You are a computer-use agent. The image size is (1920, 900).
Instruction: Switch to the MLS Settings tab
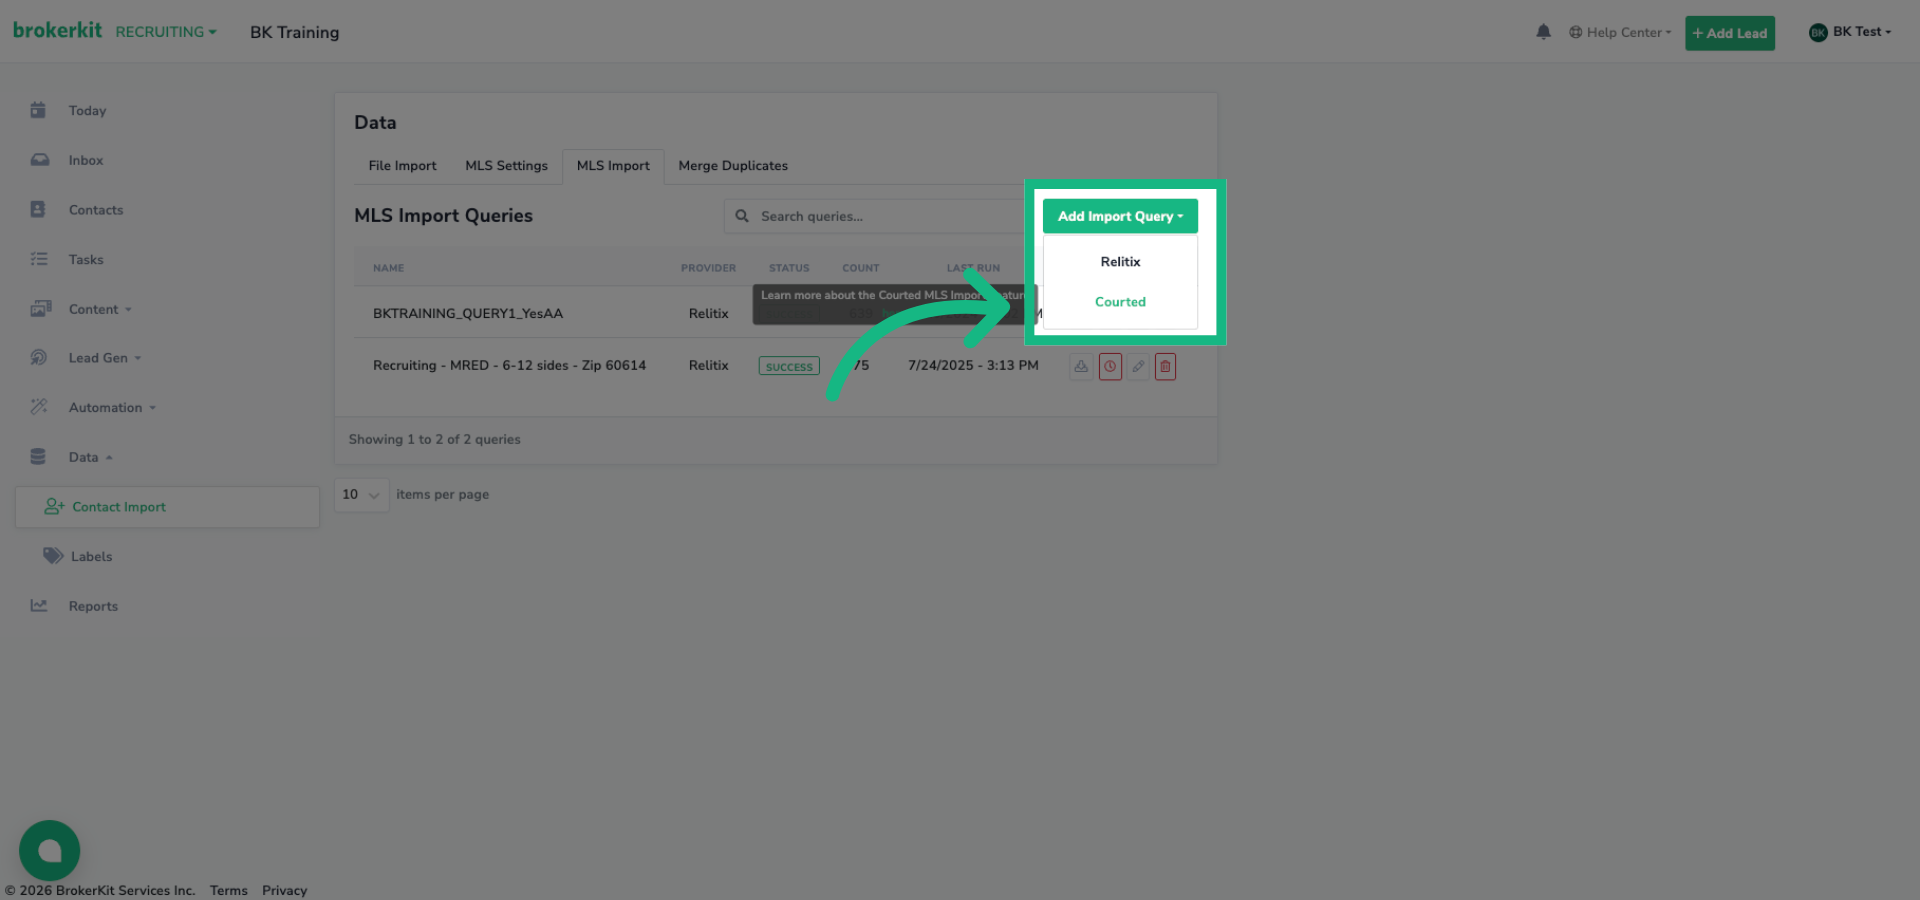(x=506, y=166)
